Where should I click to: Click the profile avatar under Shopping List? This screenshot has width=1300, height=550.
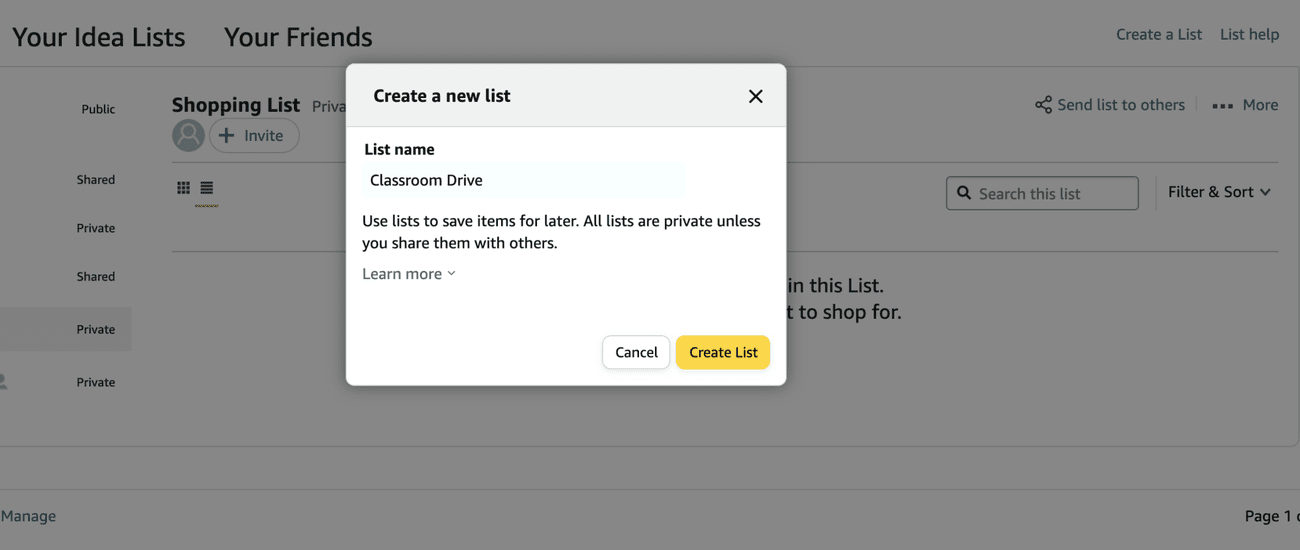188,135
